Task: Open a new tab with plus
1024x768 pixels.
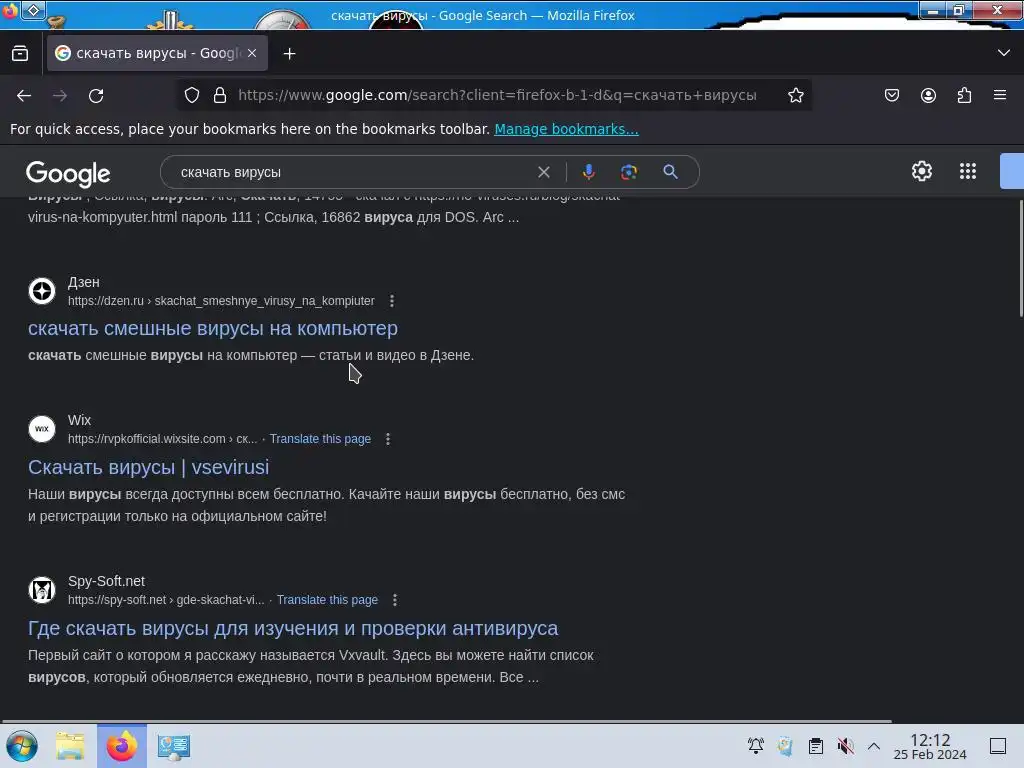Action: coord(289,54)
